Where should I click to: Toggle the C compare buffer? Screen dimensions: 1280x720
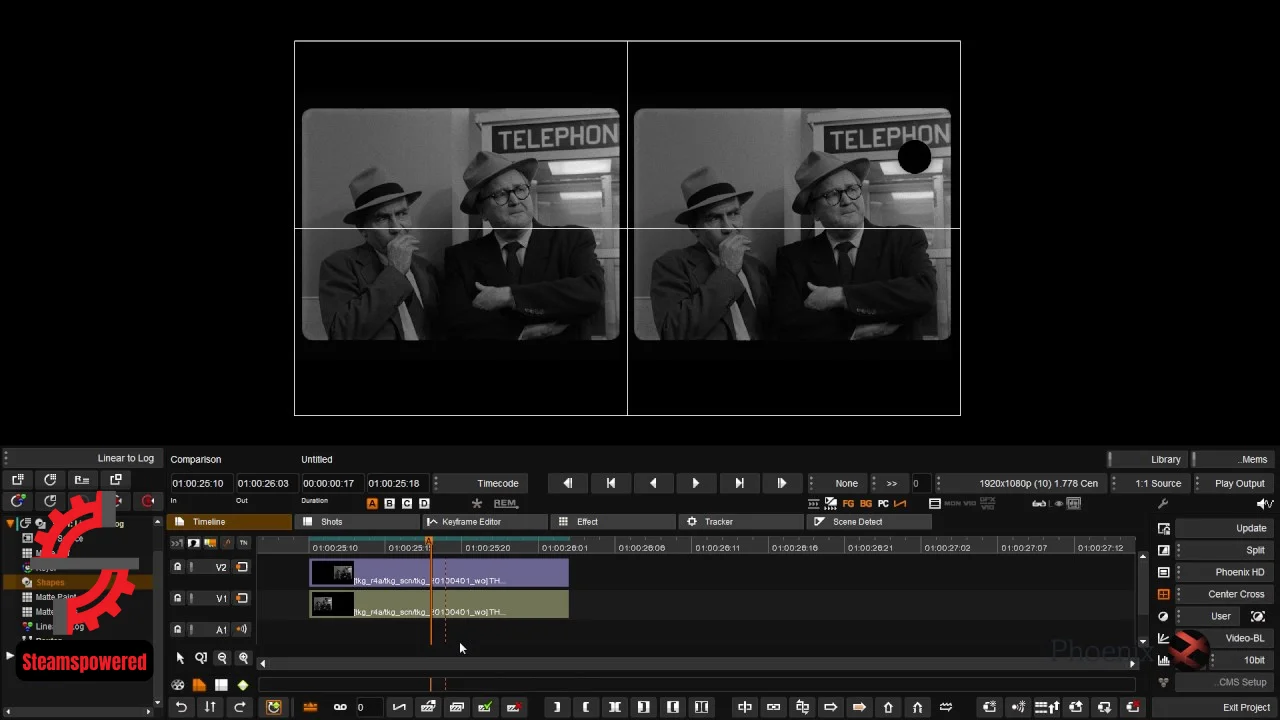click(406, 503)
